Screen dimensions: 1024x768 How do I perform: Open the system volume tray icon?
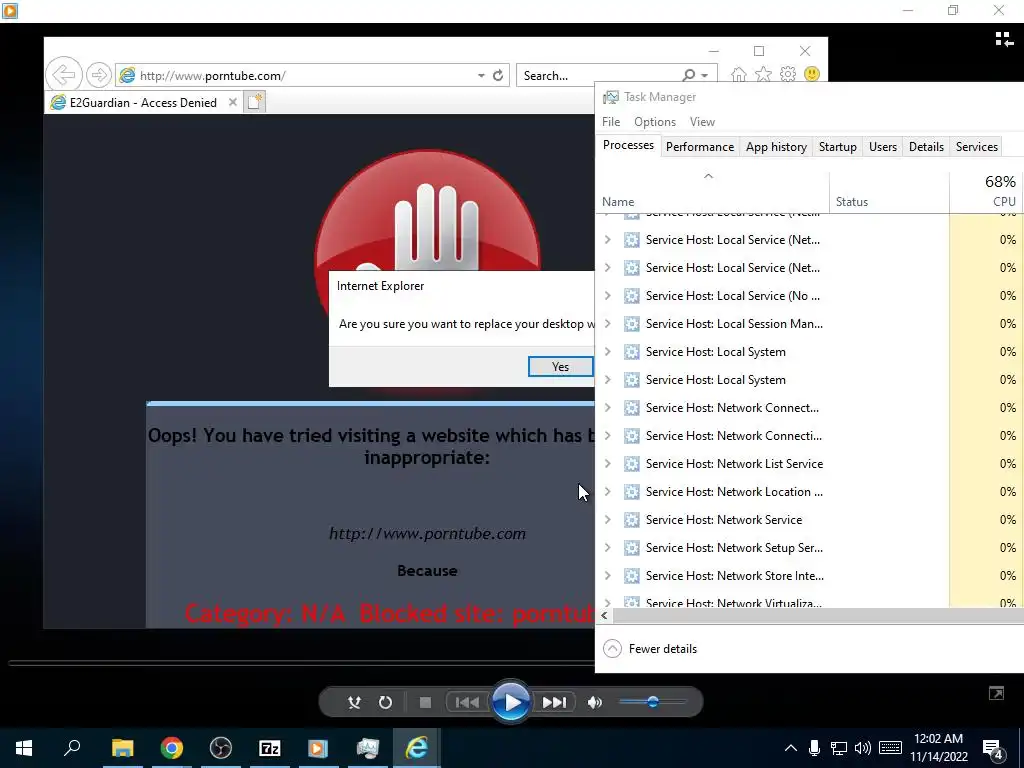pos(863,748)
